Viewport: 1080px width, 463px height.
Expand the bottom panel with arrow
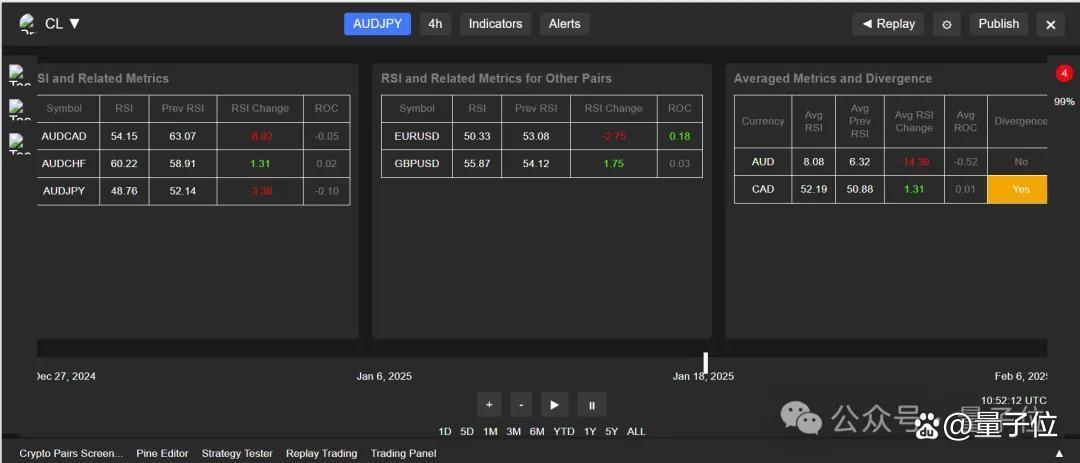tap(1059, 454)
